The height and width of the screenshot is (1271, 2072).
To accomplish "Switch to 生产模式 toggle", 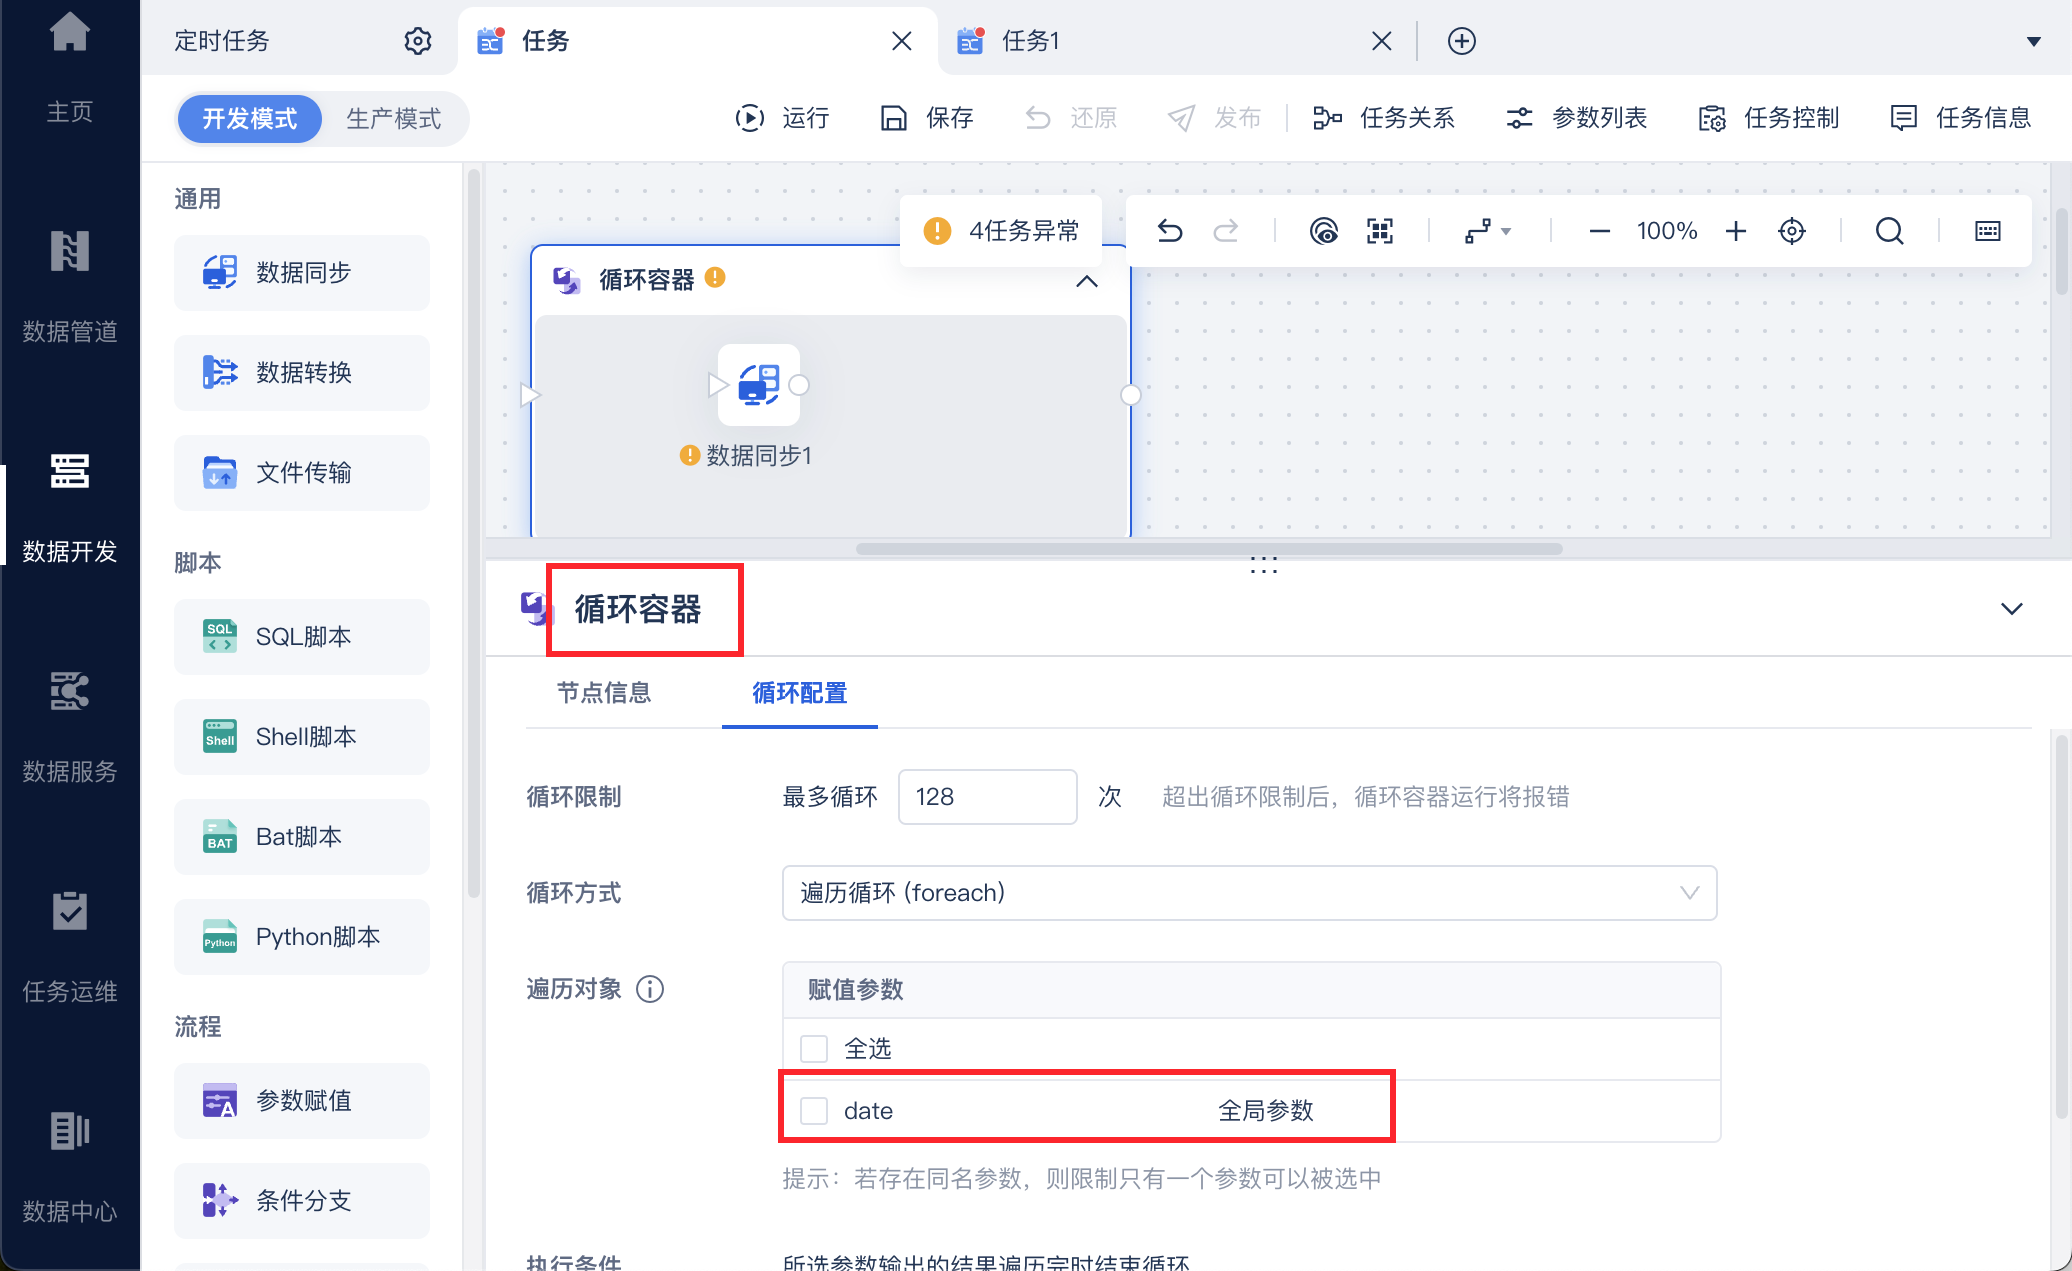I will [393, 119].
